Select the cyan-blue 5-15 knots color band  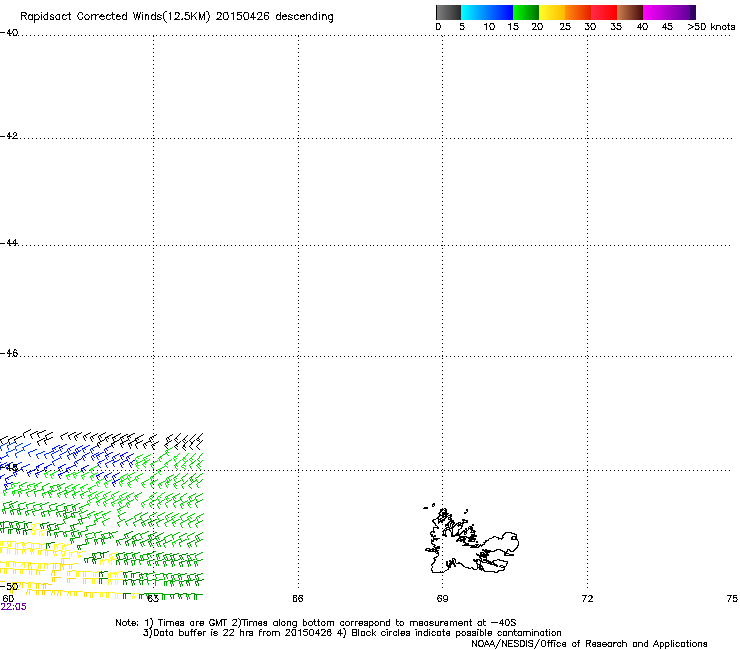487,12
